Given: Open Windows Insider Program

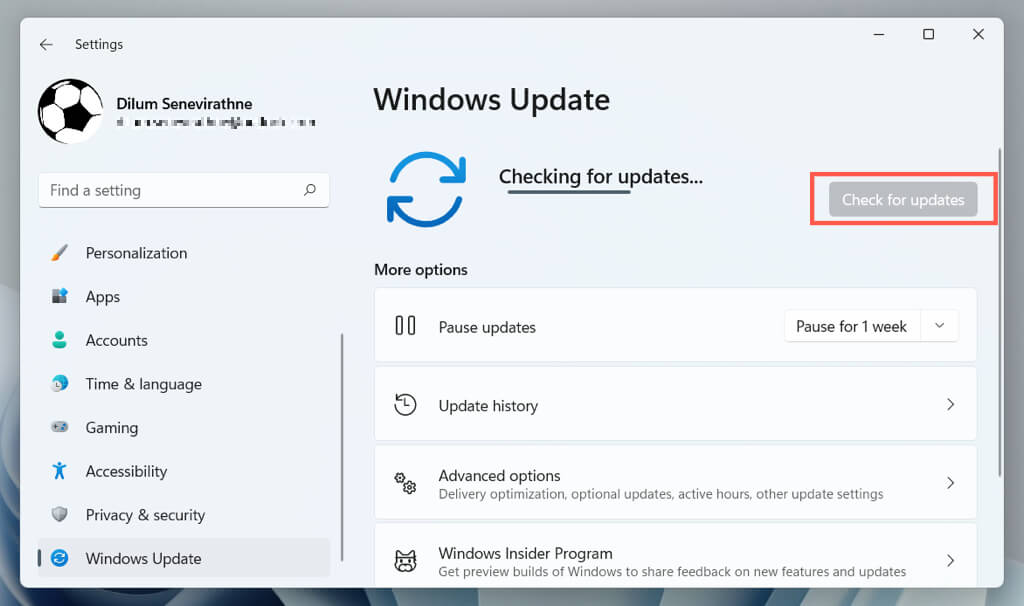Looking at the screenshot, I should [x=675, y=555].
